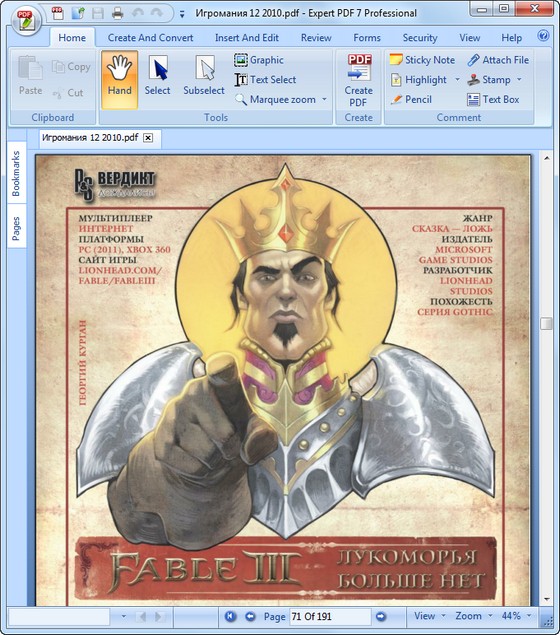Image resolution: width=560 pixels, height=635 pixels.
Task: Open the Insert And Edit tab
Action: pos(247,38)
